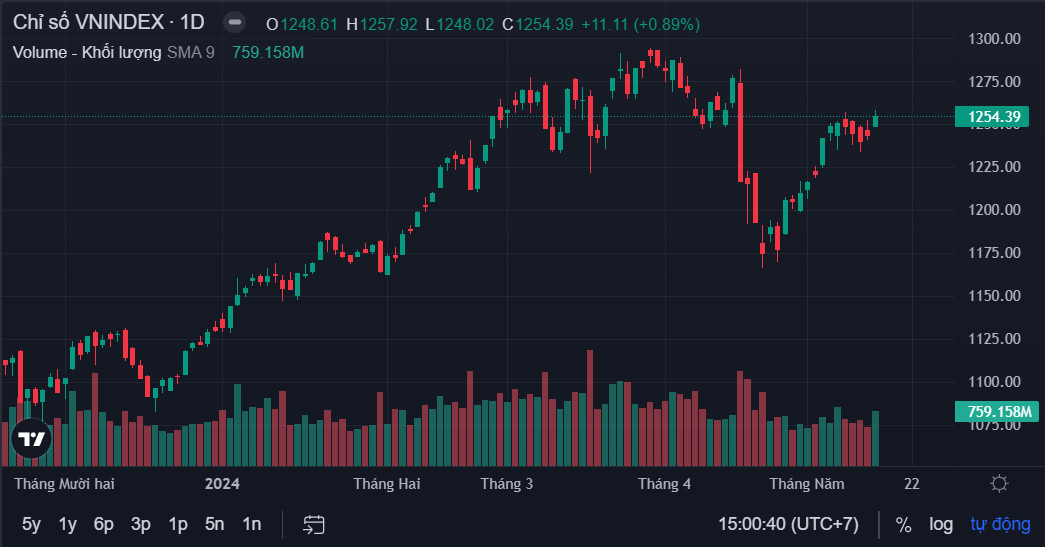Toggle percent scale mode
Image resolution: width=1045 pixels, height=547 pixels.
click(x=904, y=525)
